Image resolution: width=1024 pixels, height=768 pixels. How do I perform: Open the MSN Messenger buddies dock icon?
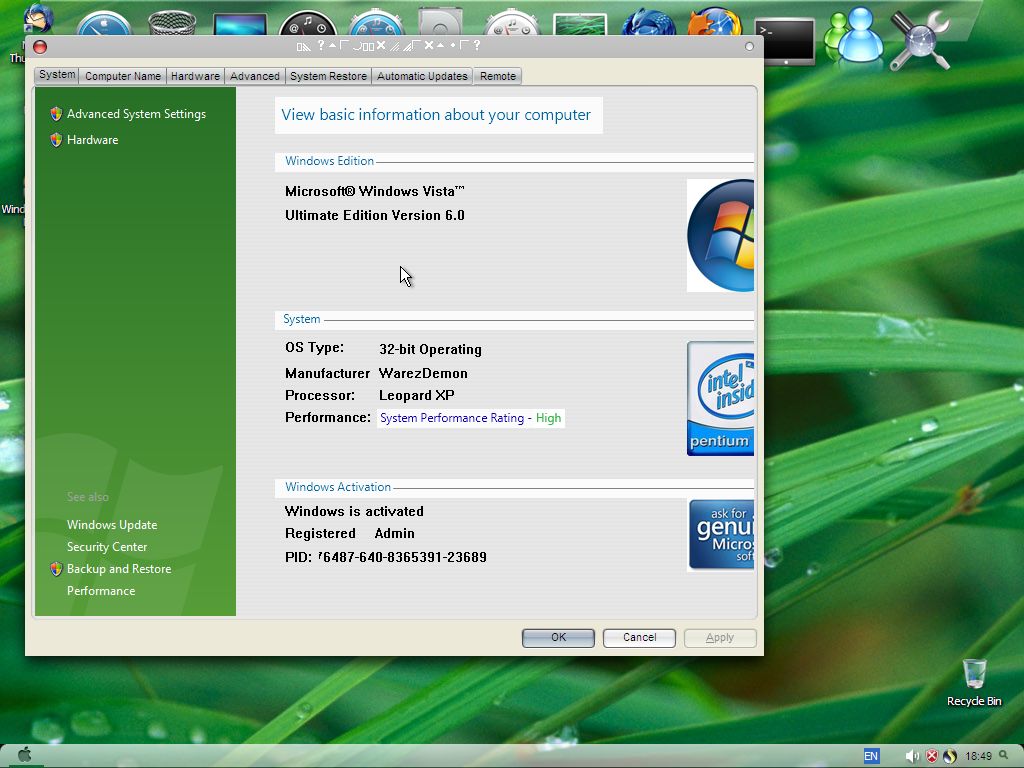click(854, 34)
